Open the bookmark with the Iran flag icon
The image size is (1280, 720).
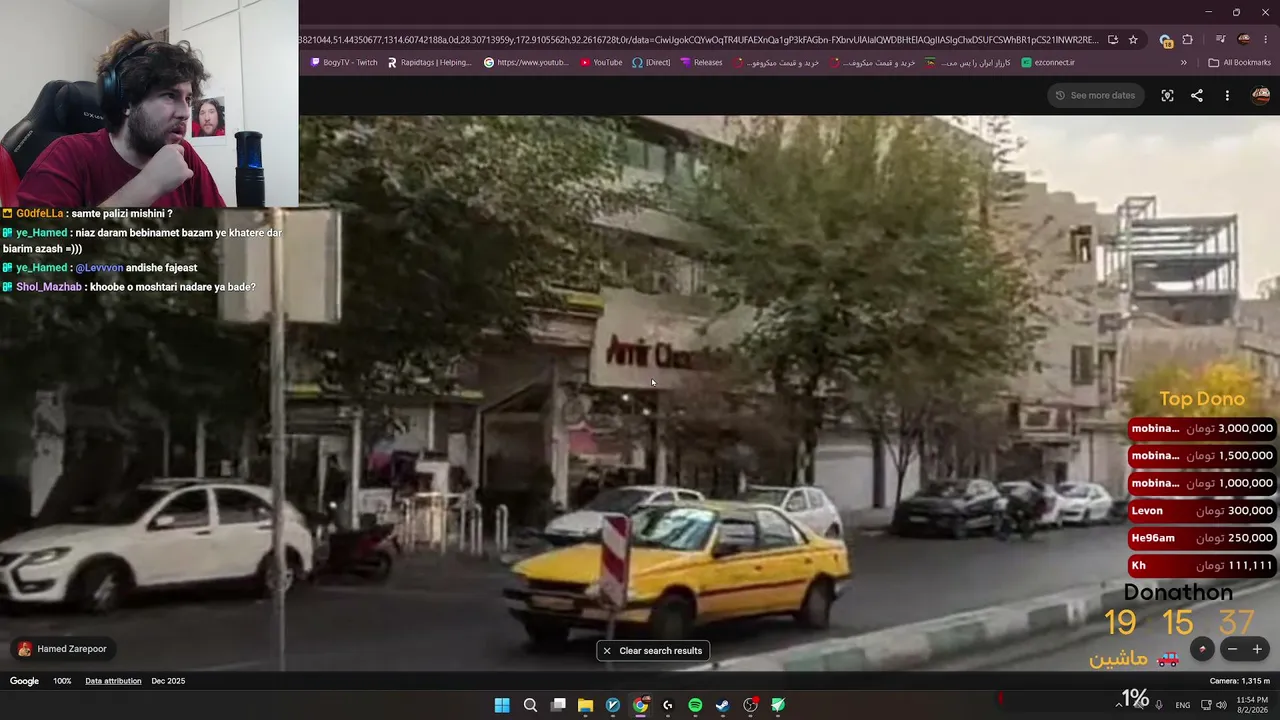[967, 62]
